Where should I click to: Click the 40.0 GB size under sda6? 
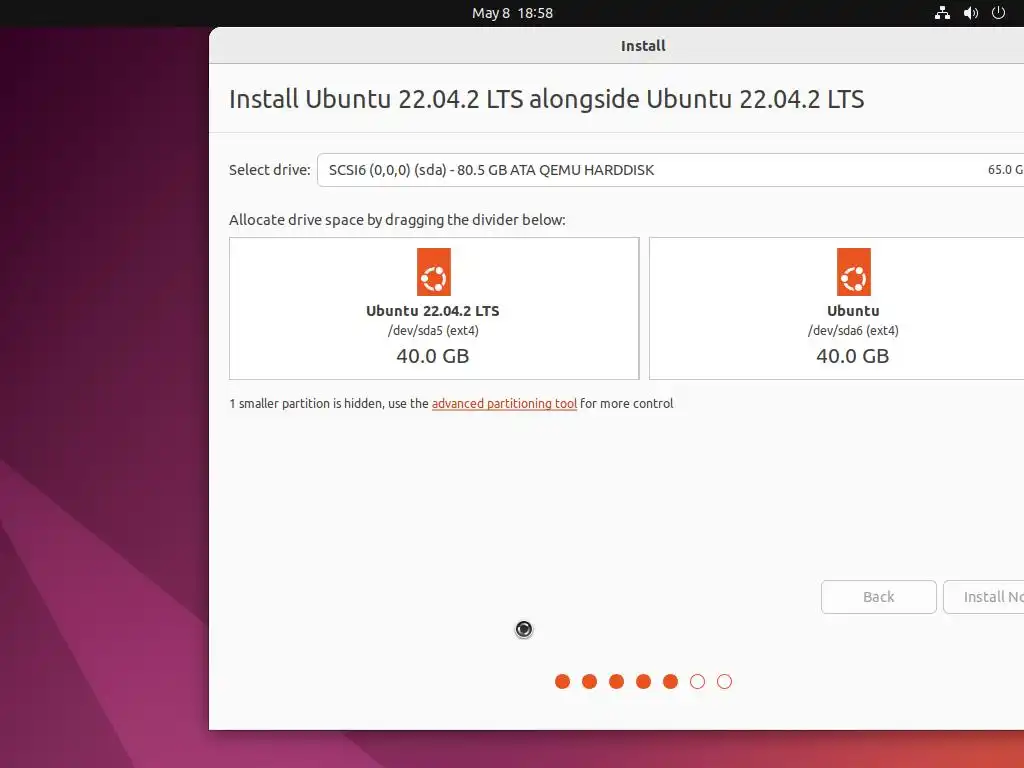coord(852,356)
